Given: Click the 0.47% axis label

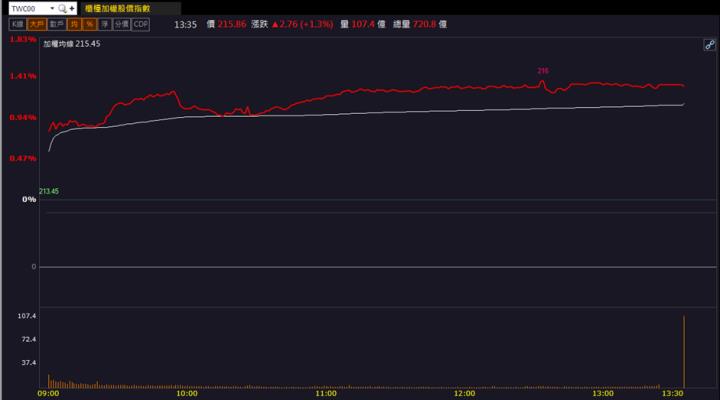Looking at the screenshot, I should pyautogui.click(x=22, y=158).
